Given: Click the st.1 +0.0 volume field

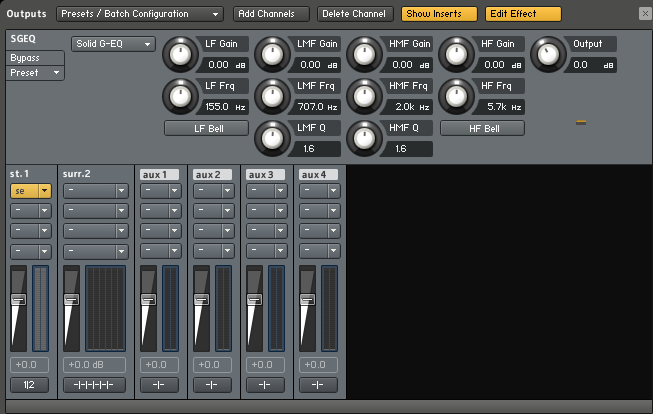Looking at the screenshot, I should click(29, 365).
